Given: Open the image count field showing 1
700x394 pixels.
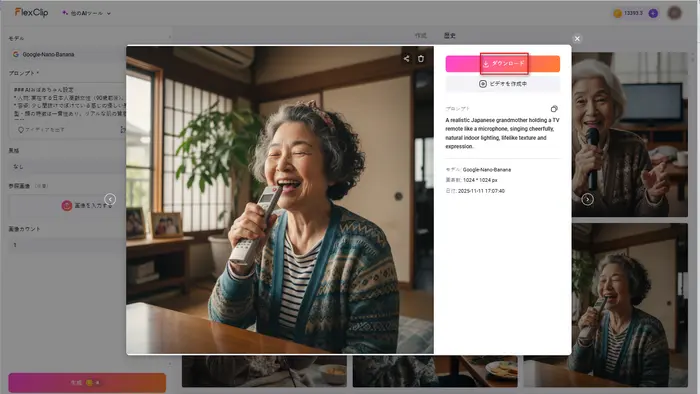Looking at the screenshot, I should 67,245.
